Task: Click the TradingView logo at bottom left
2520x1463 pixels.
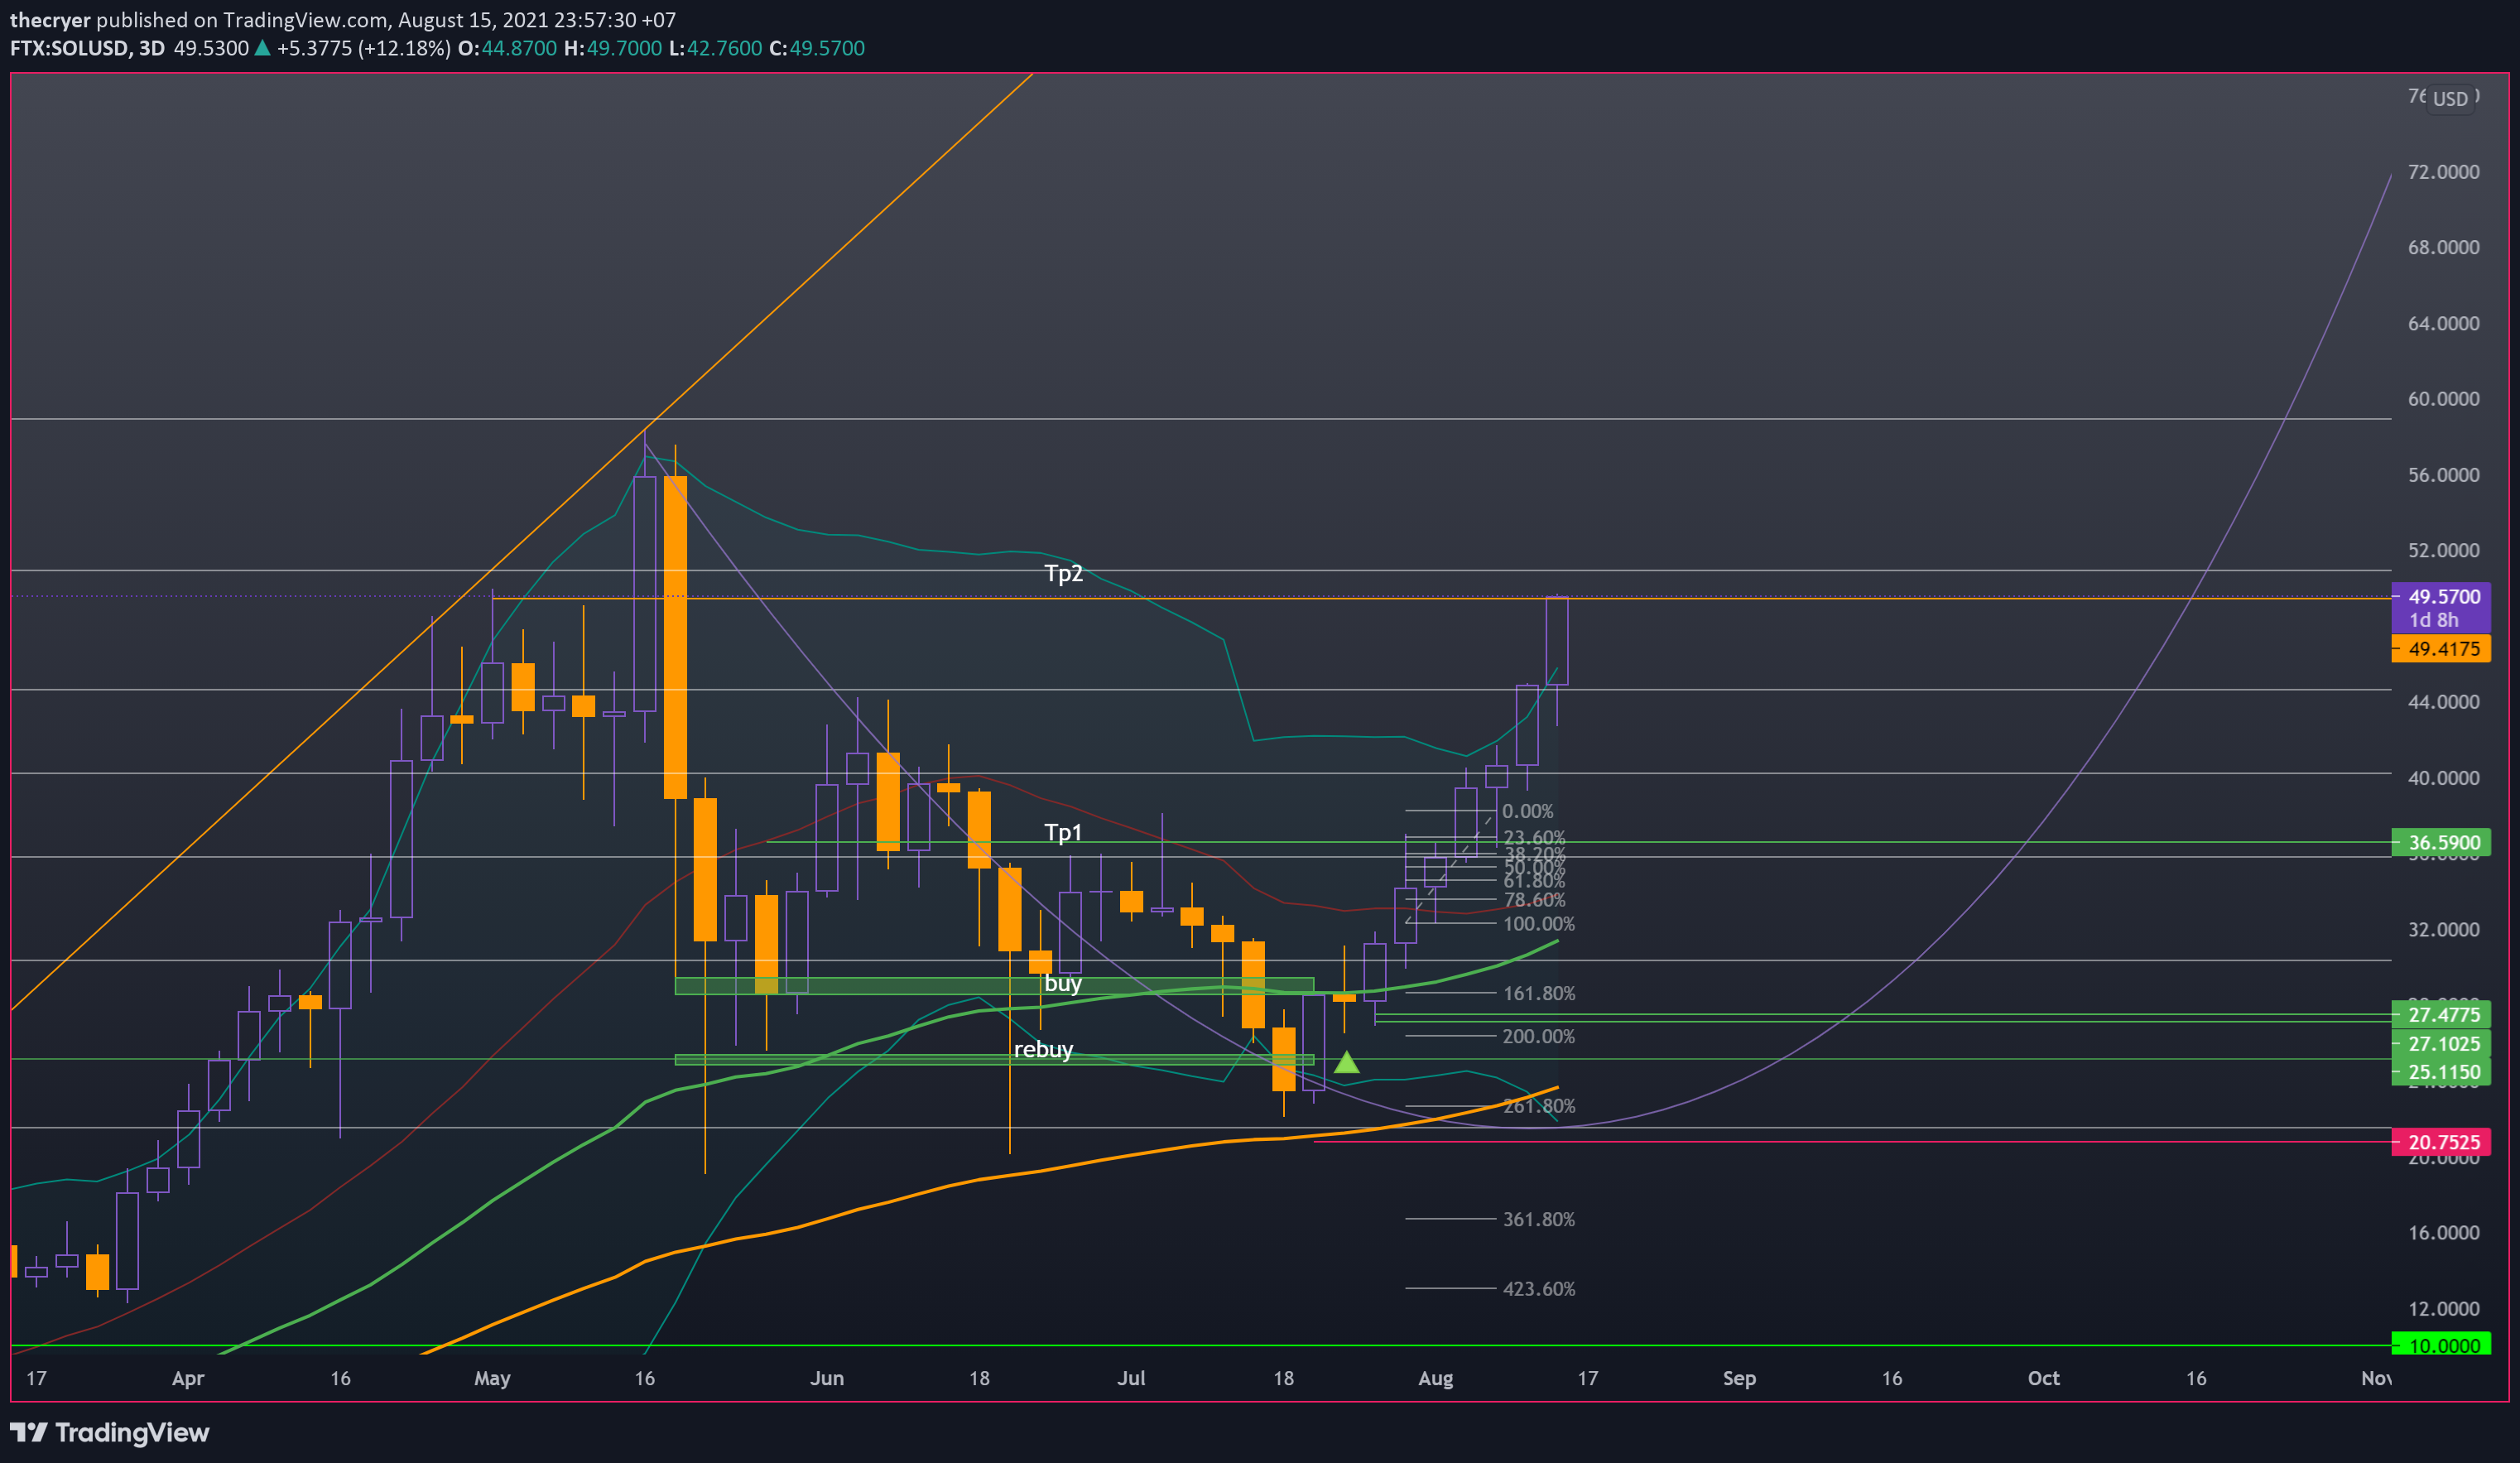Action: [109, 1432]
